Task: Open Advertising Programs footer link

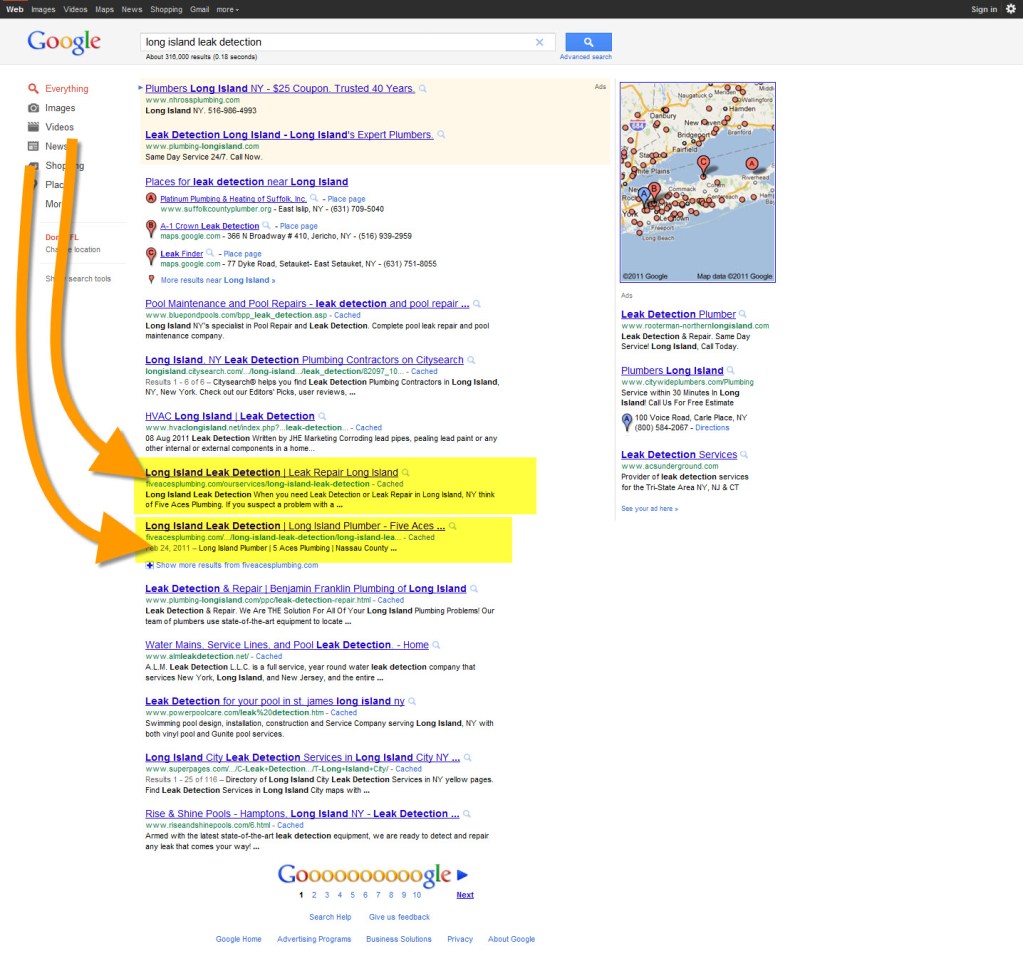Action: [314, 939]
